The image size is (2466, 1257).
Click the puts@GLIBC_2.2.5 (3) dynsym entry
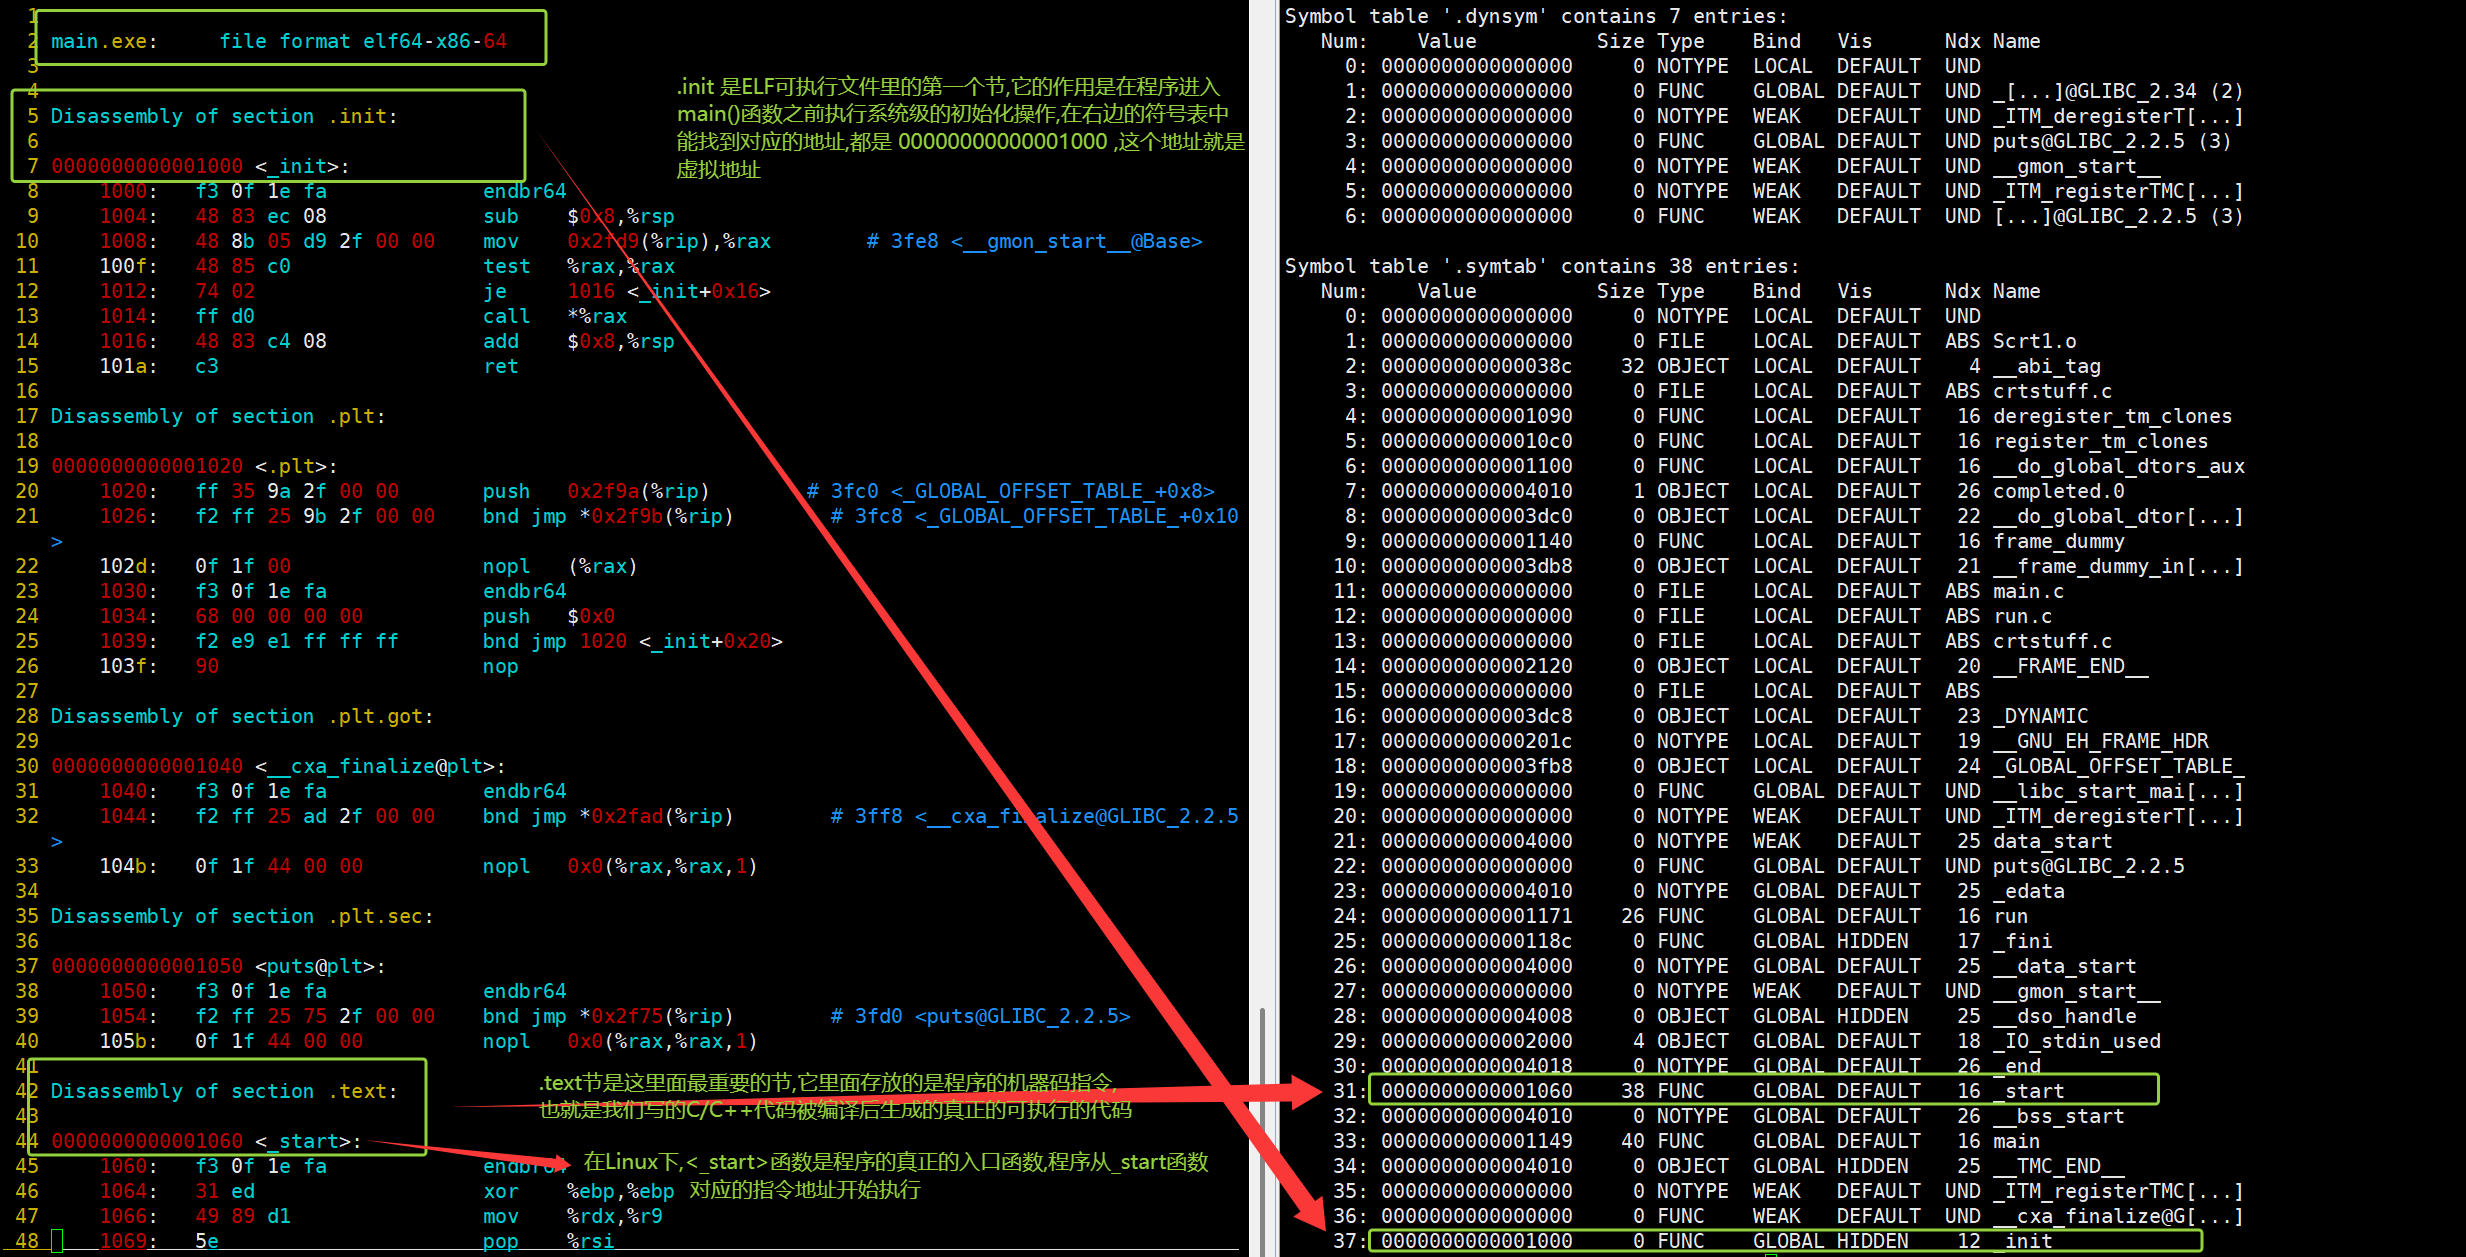point(2110,141)
